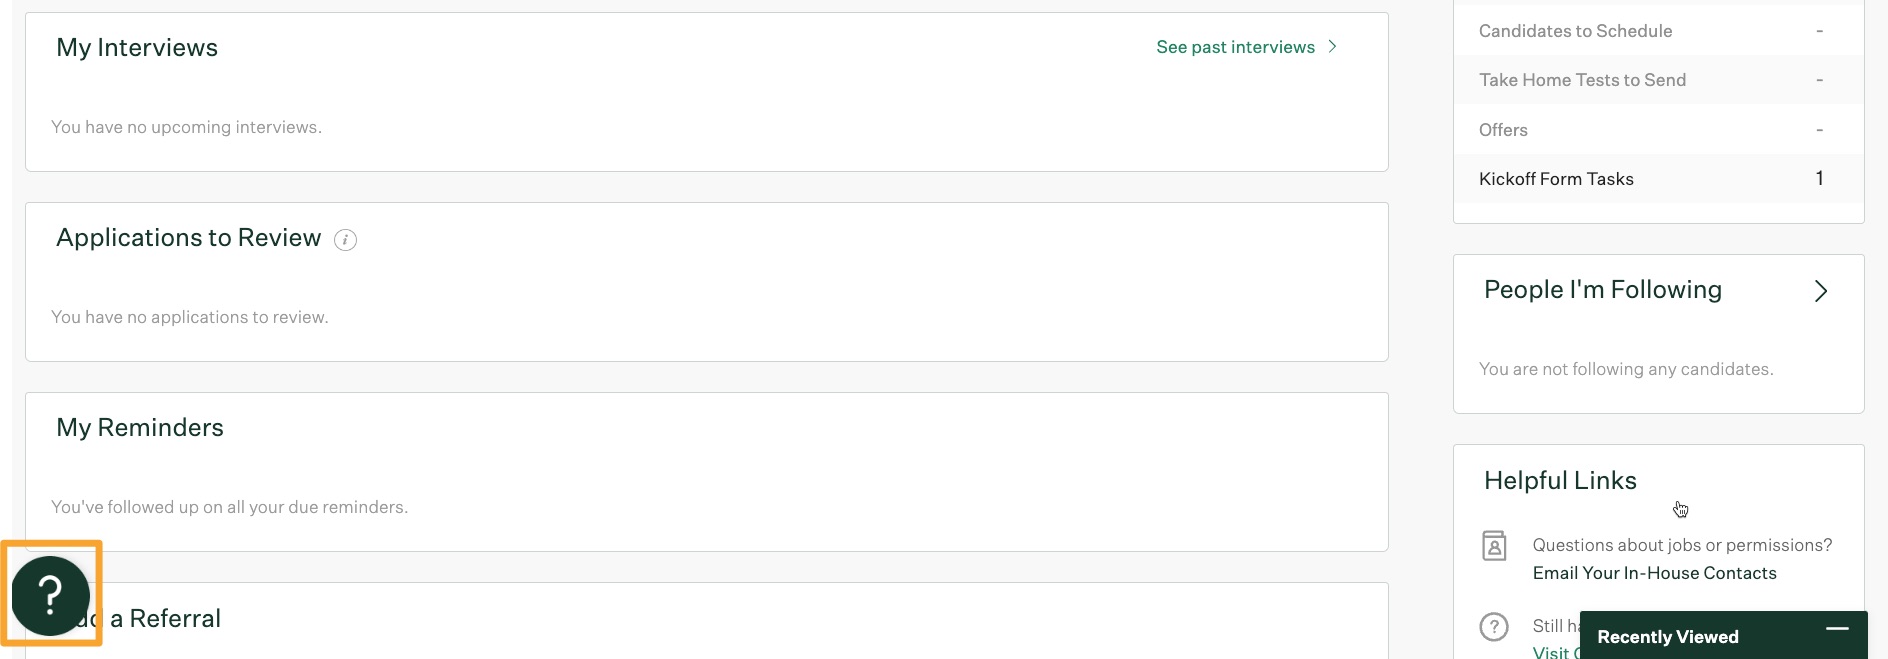Open the partially visible Visit link

click(1551, 652)
